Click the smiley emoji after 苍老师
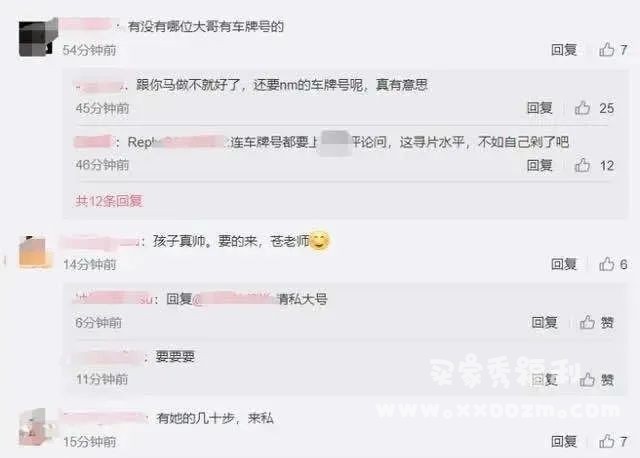Screen dimensions: 640x458 pos(319,240)
